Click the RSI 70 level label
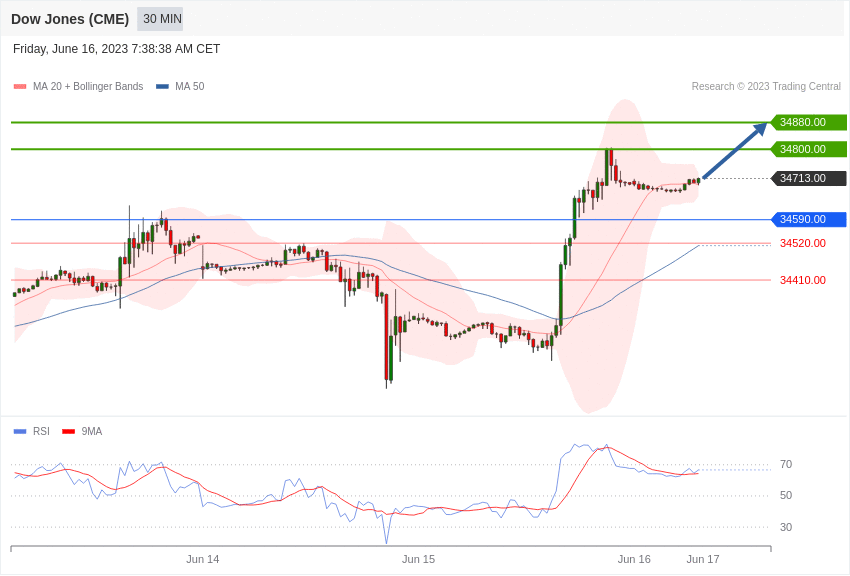Viewport: 850px width, 576px height. 786,464
